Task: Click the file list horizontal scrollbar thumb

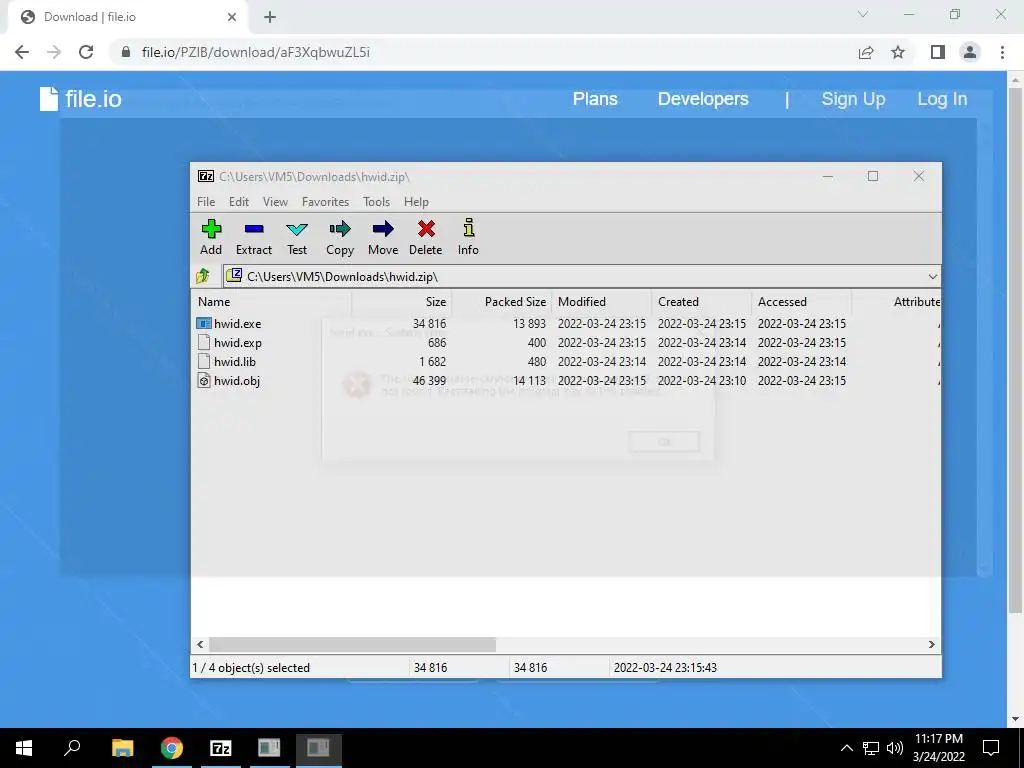Action: [353, 645]
